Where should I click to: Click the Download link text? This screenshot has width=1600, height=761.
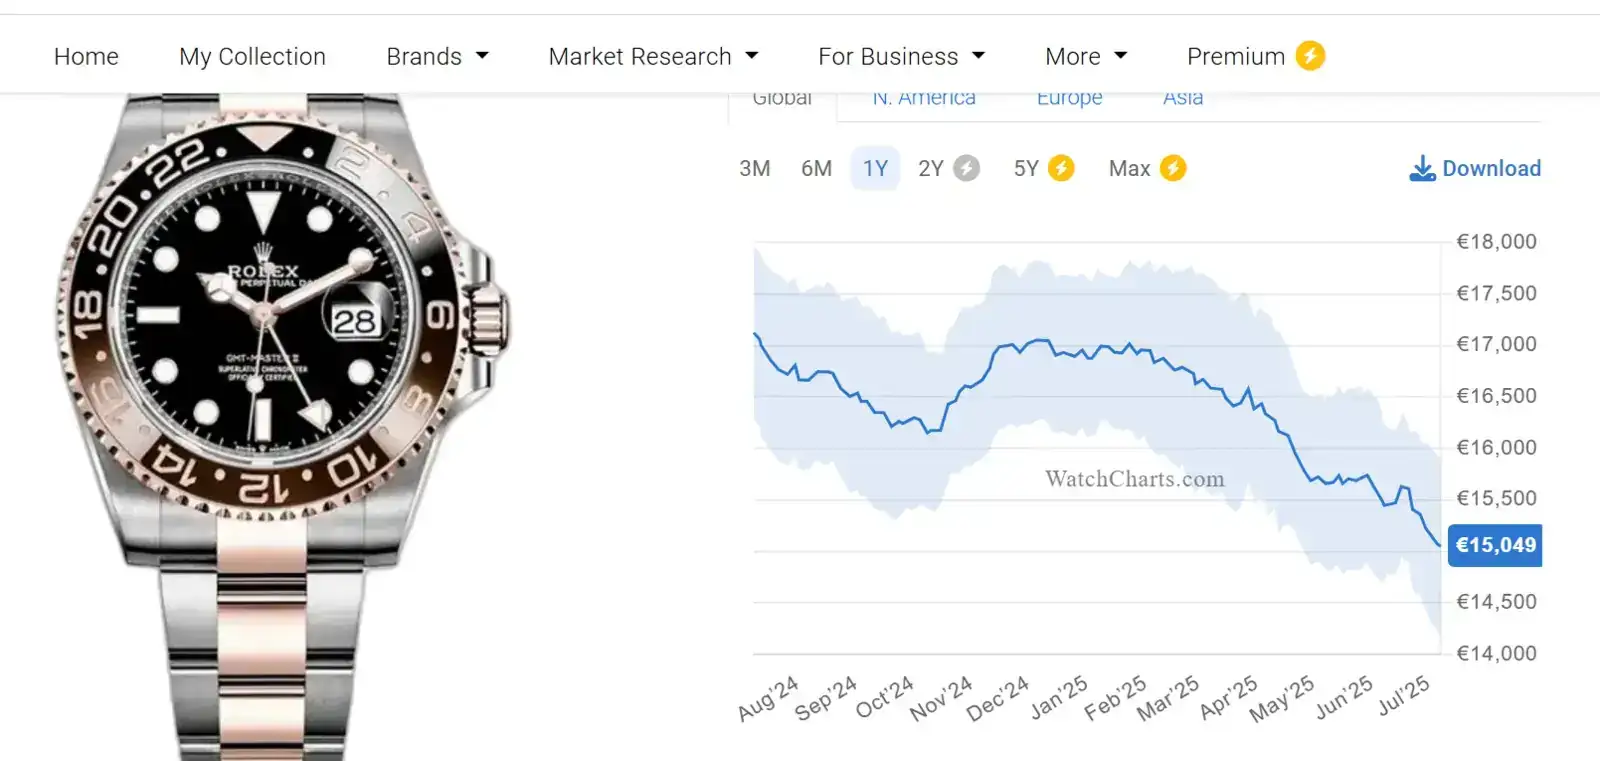1491,168
